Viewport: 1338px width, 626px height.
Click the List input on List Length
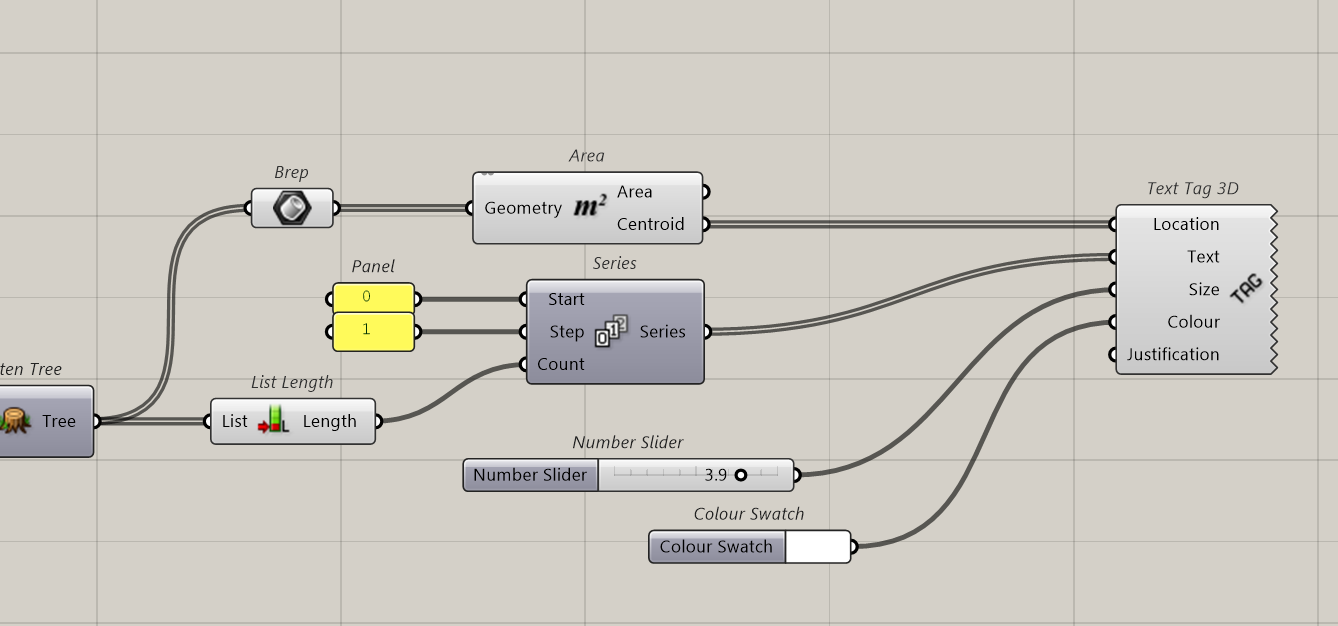[235, 421]
